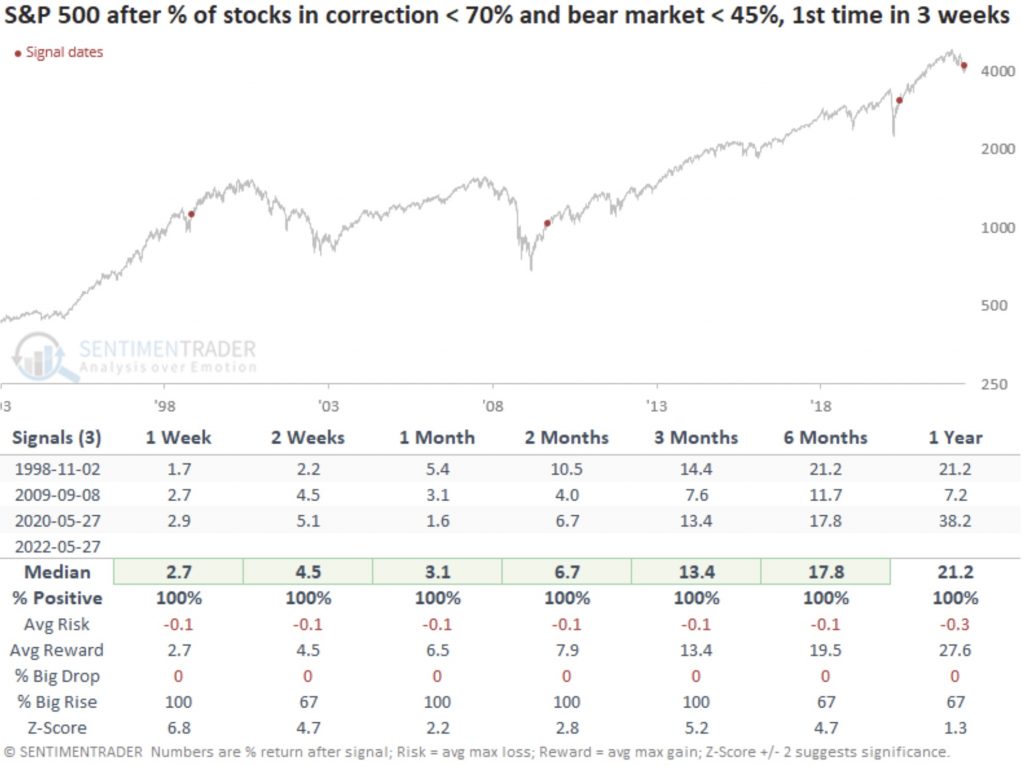This screenshot has height=766, width=1024.
Task: Click the 2022-05-27 signal row date
Action: (57, 545)
